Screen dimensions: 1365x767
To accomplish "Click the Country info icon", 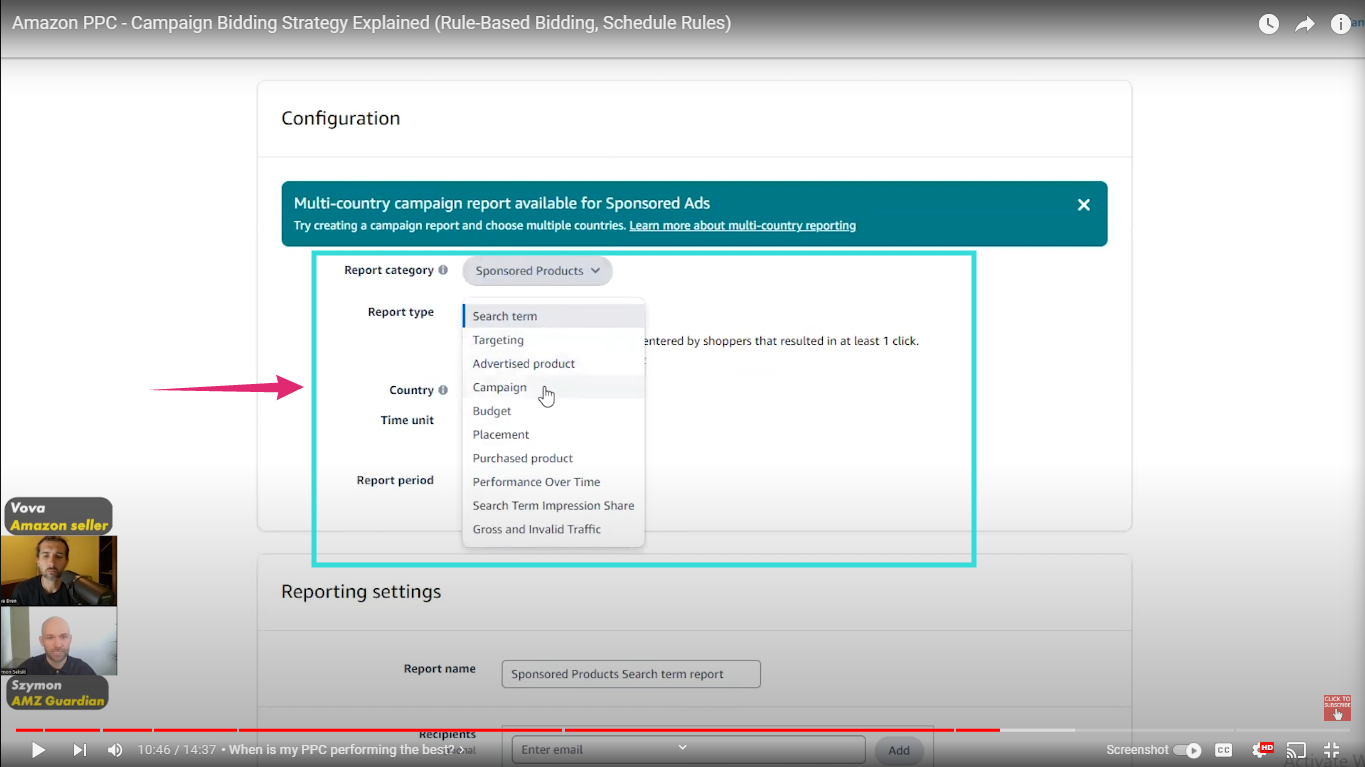I will (x=443, y=390).
